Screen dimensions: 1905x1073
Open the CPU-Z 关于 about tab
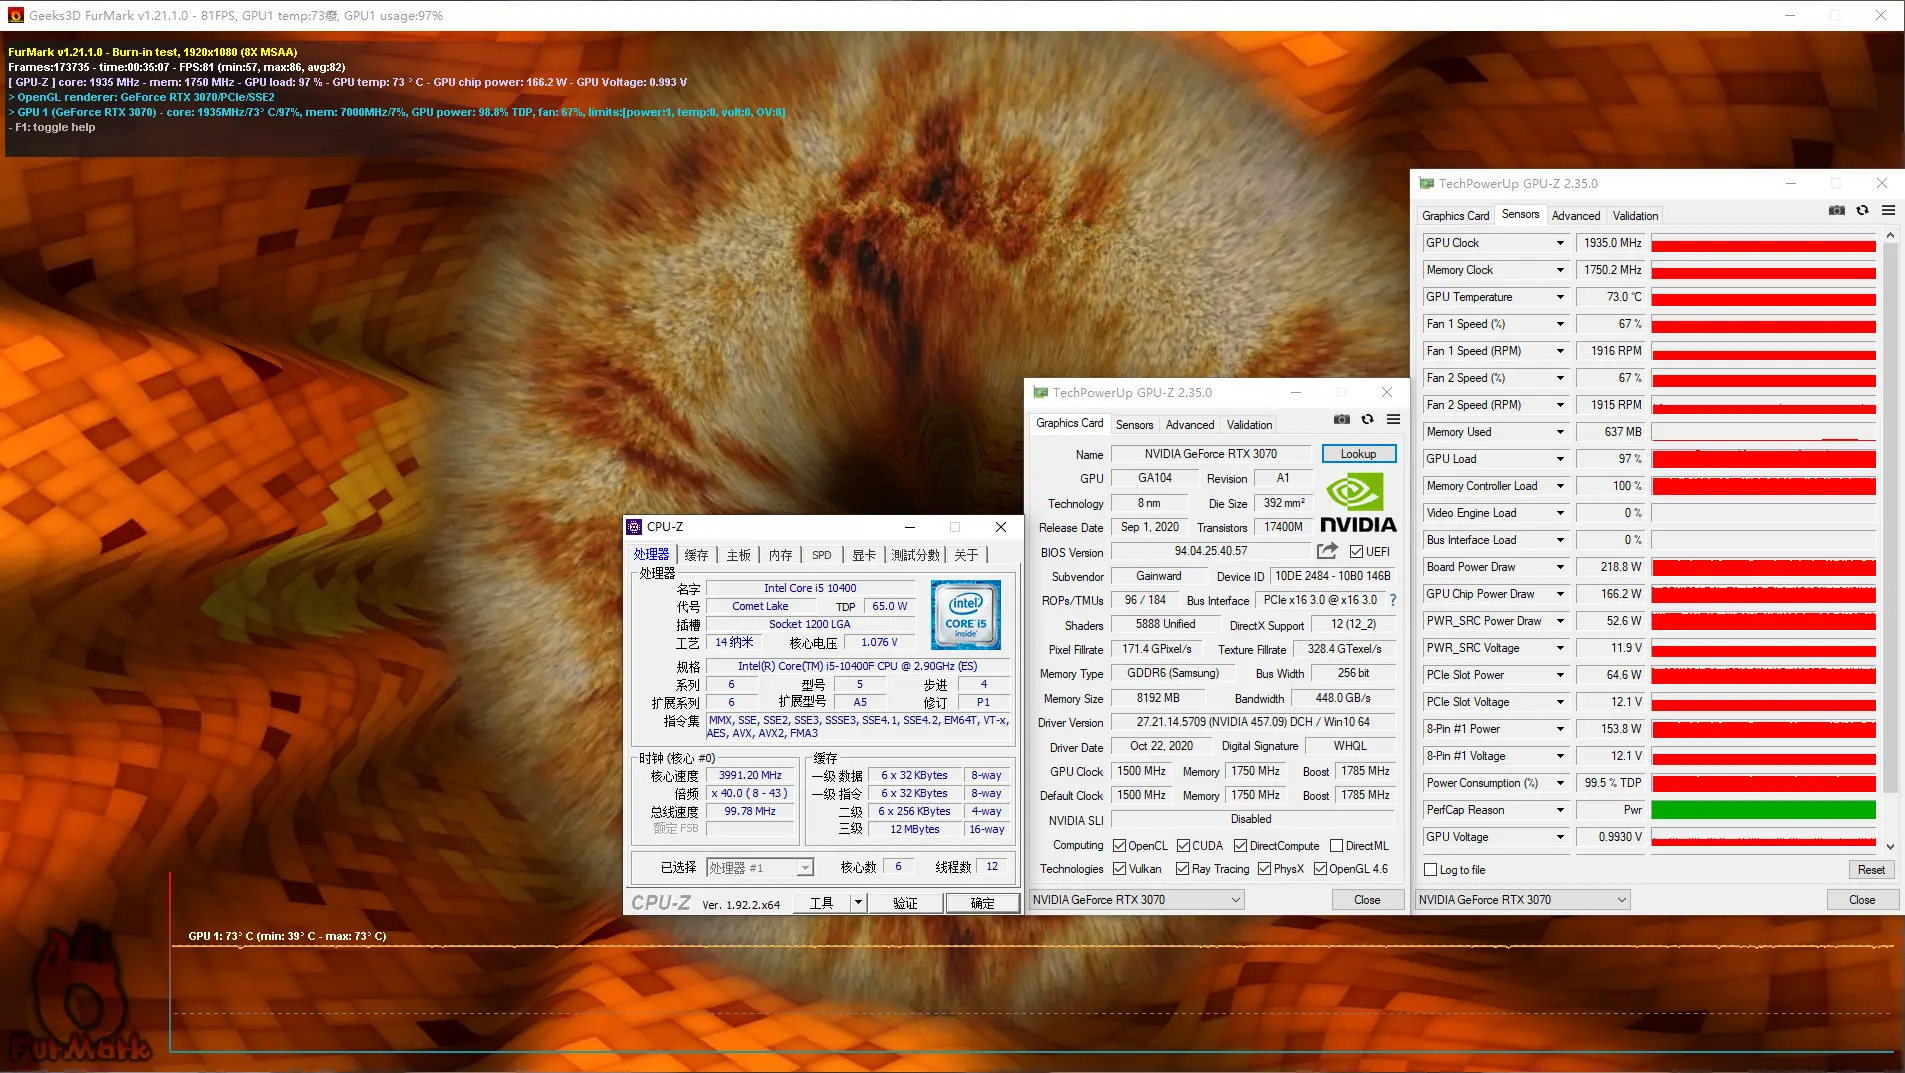(965, 555)
